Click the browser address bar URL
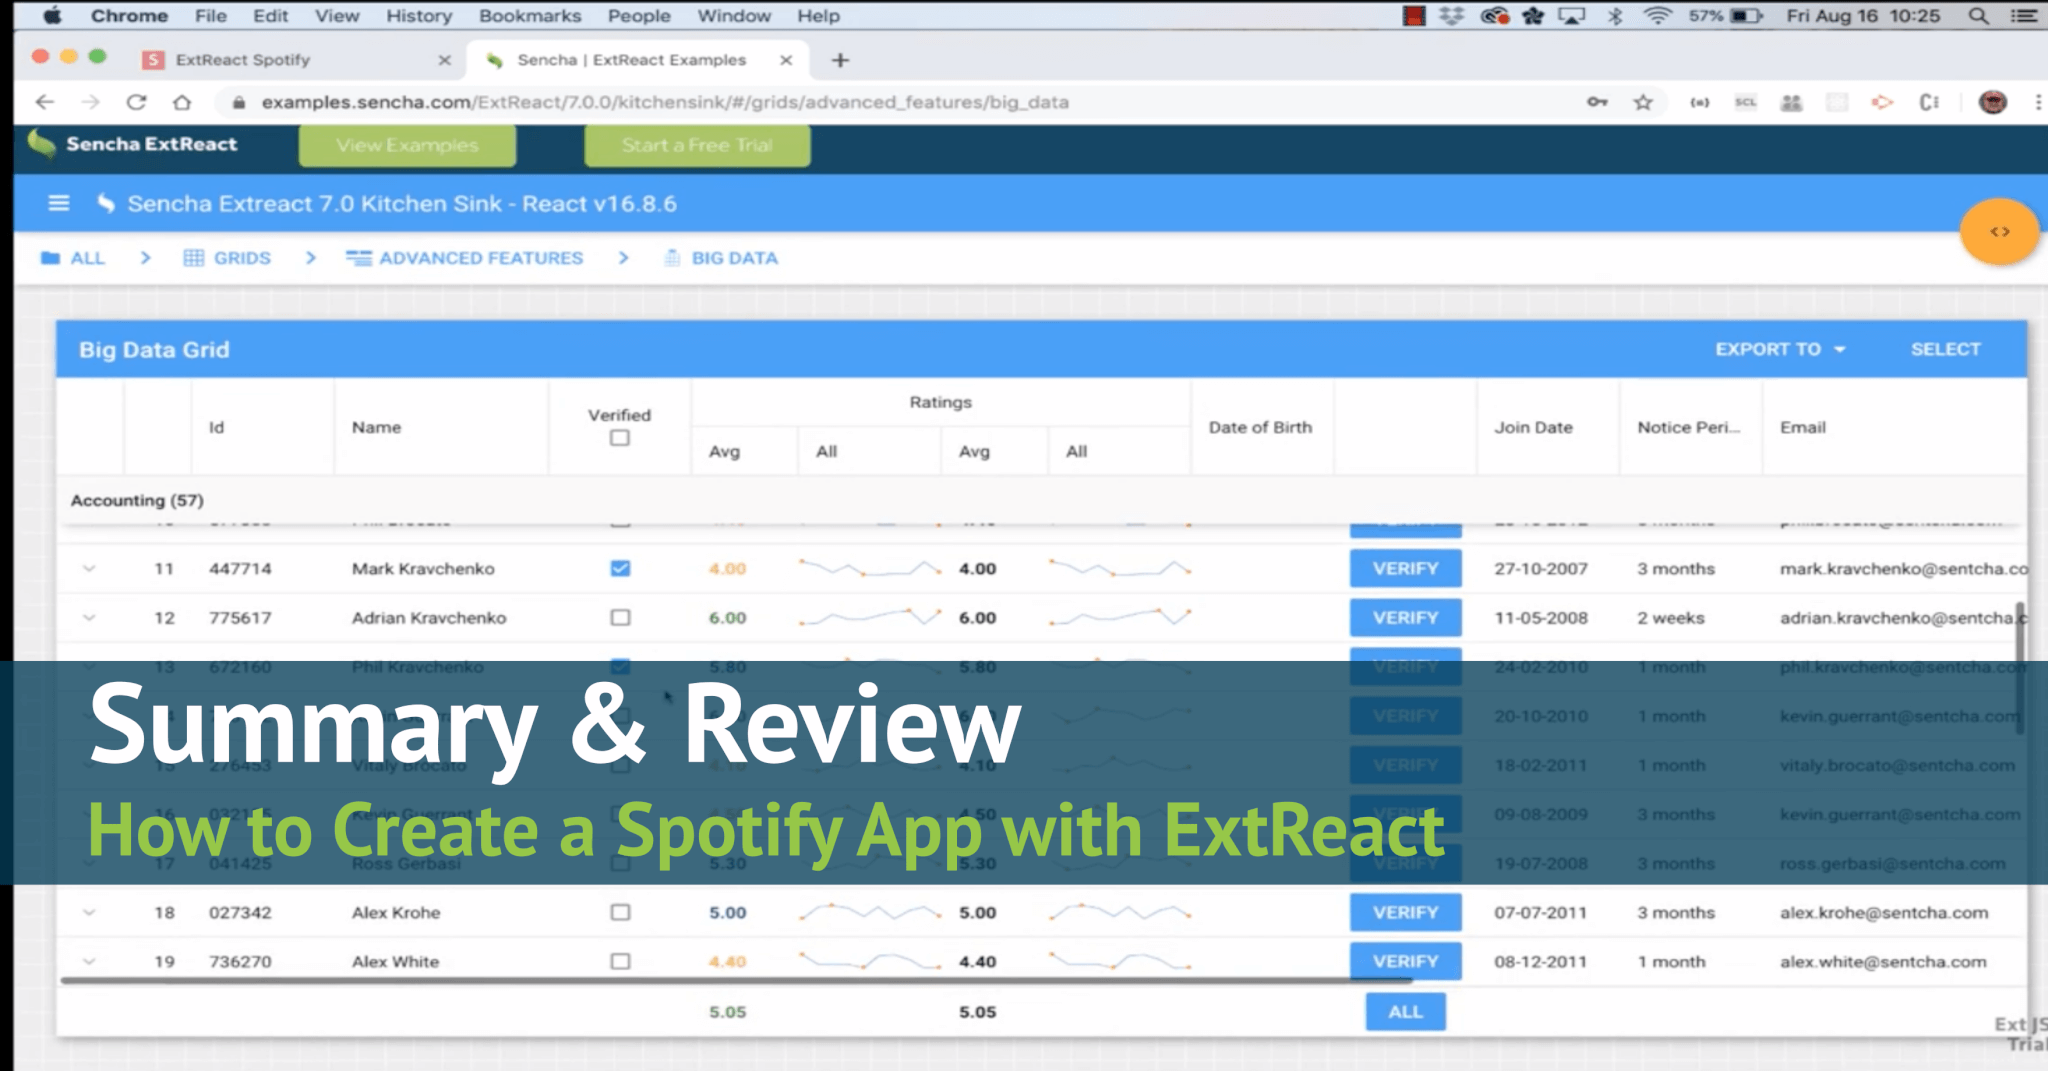This screenshot has height=1071, width=2048. [665, 102]
